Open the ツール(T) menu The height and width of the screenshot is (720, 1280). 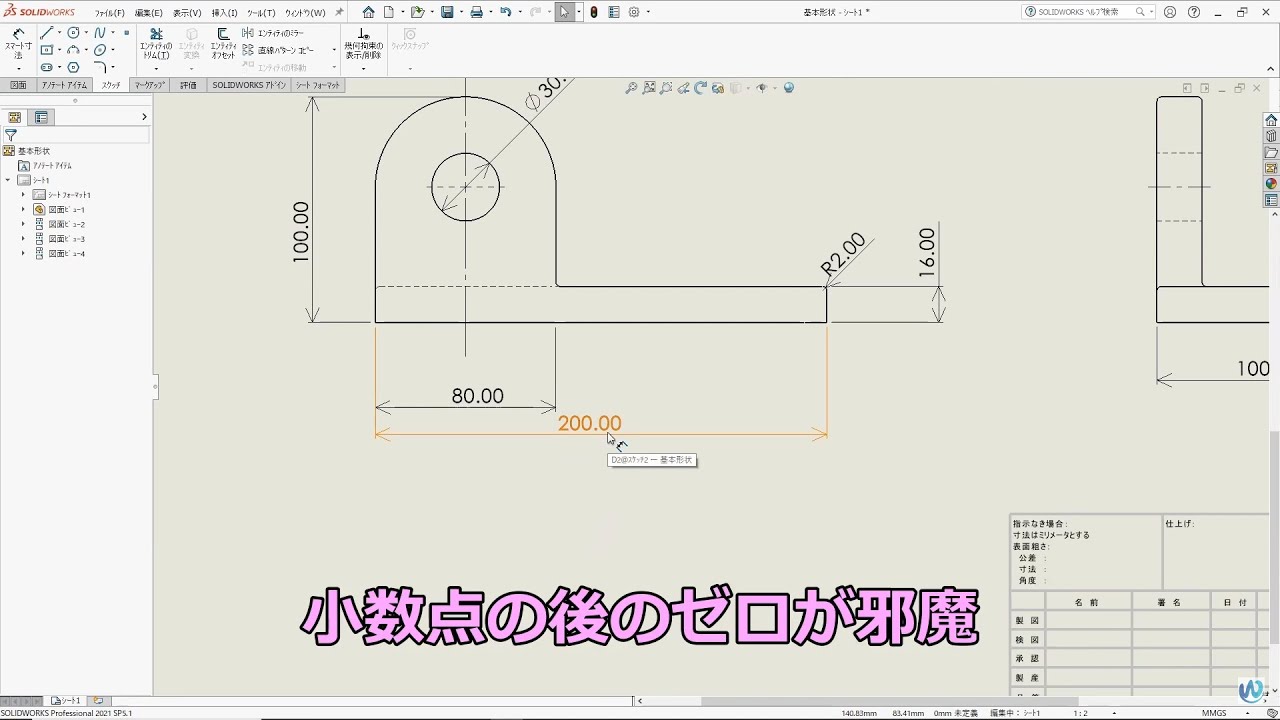261,13
